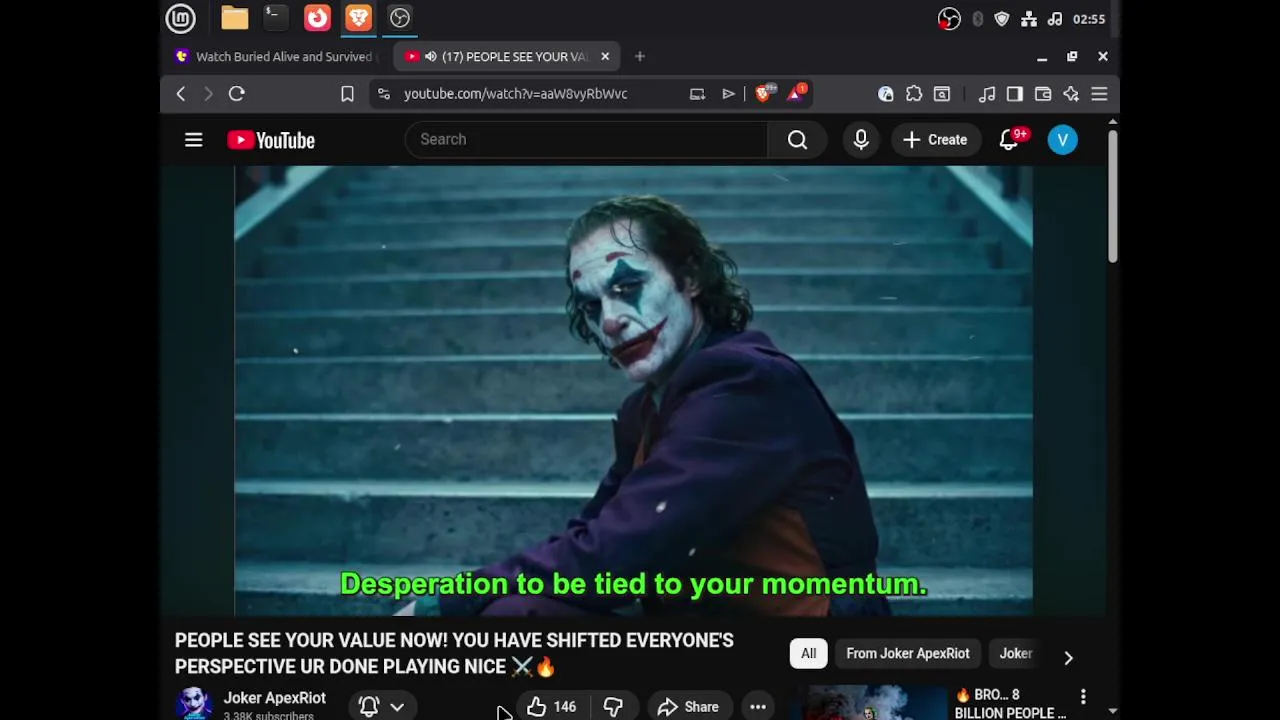View site settings icon in address bar
The height and width of the screenshot is (720, 1280).
click(x=383, y=94)
